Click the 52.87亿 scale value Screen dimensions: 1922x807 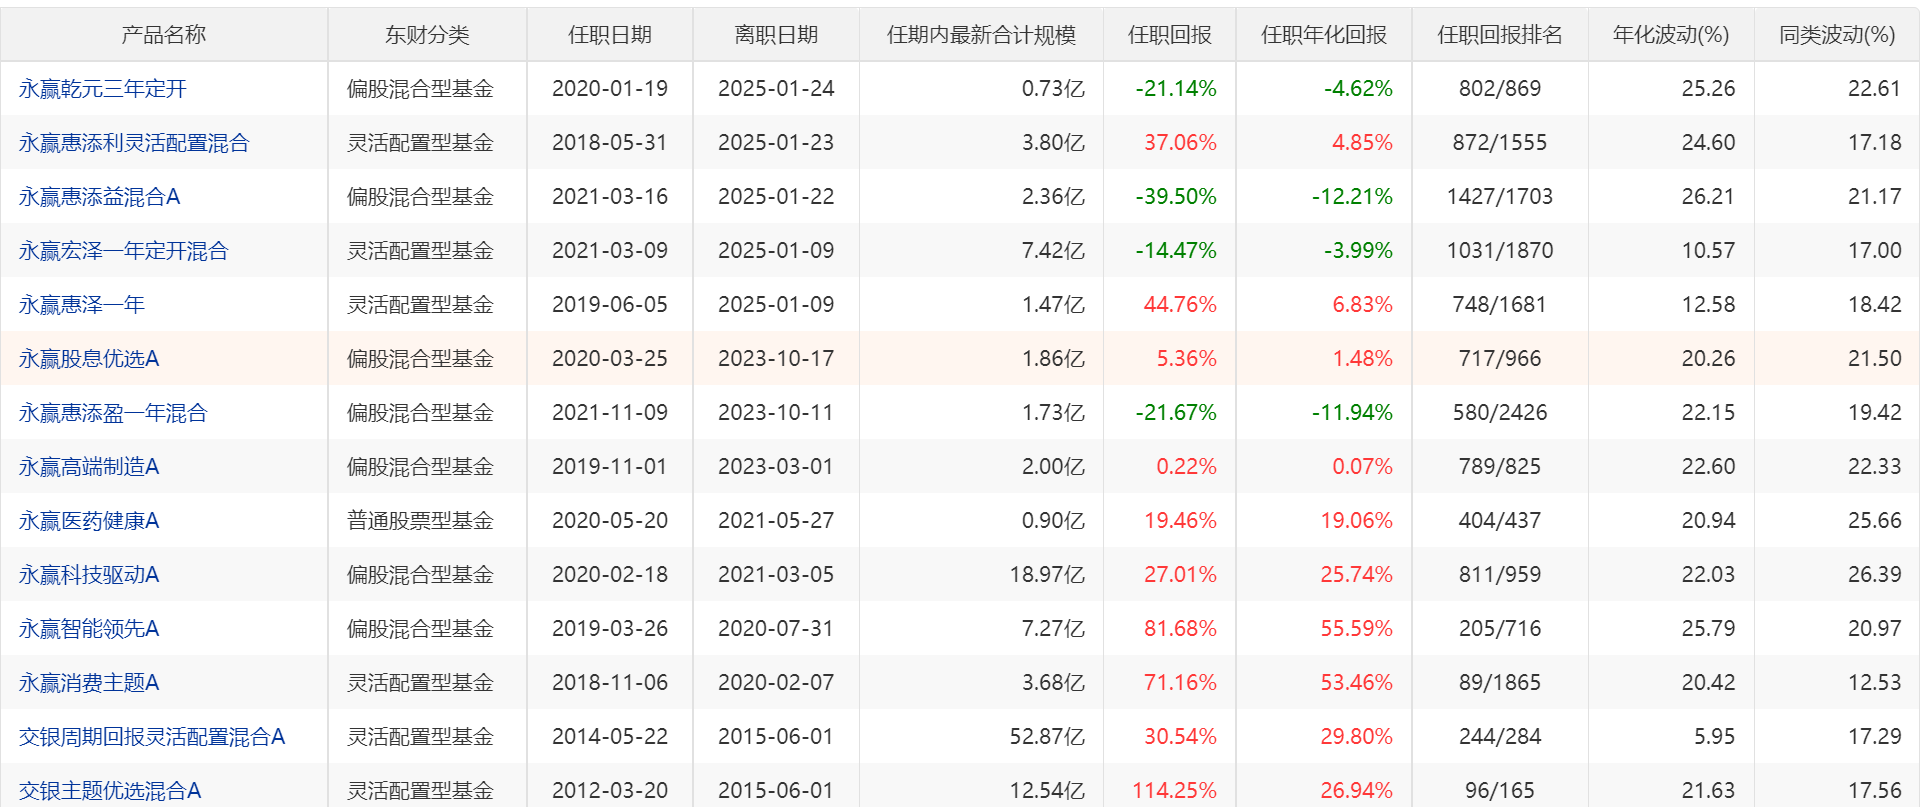(1047, 737)
